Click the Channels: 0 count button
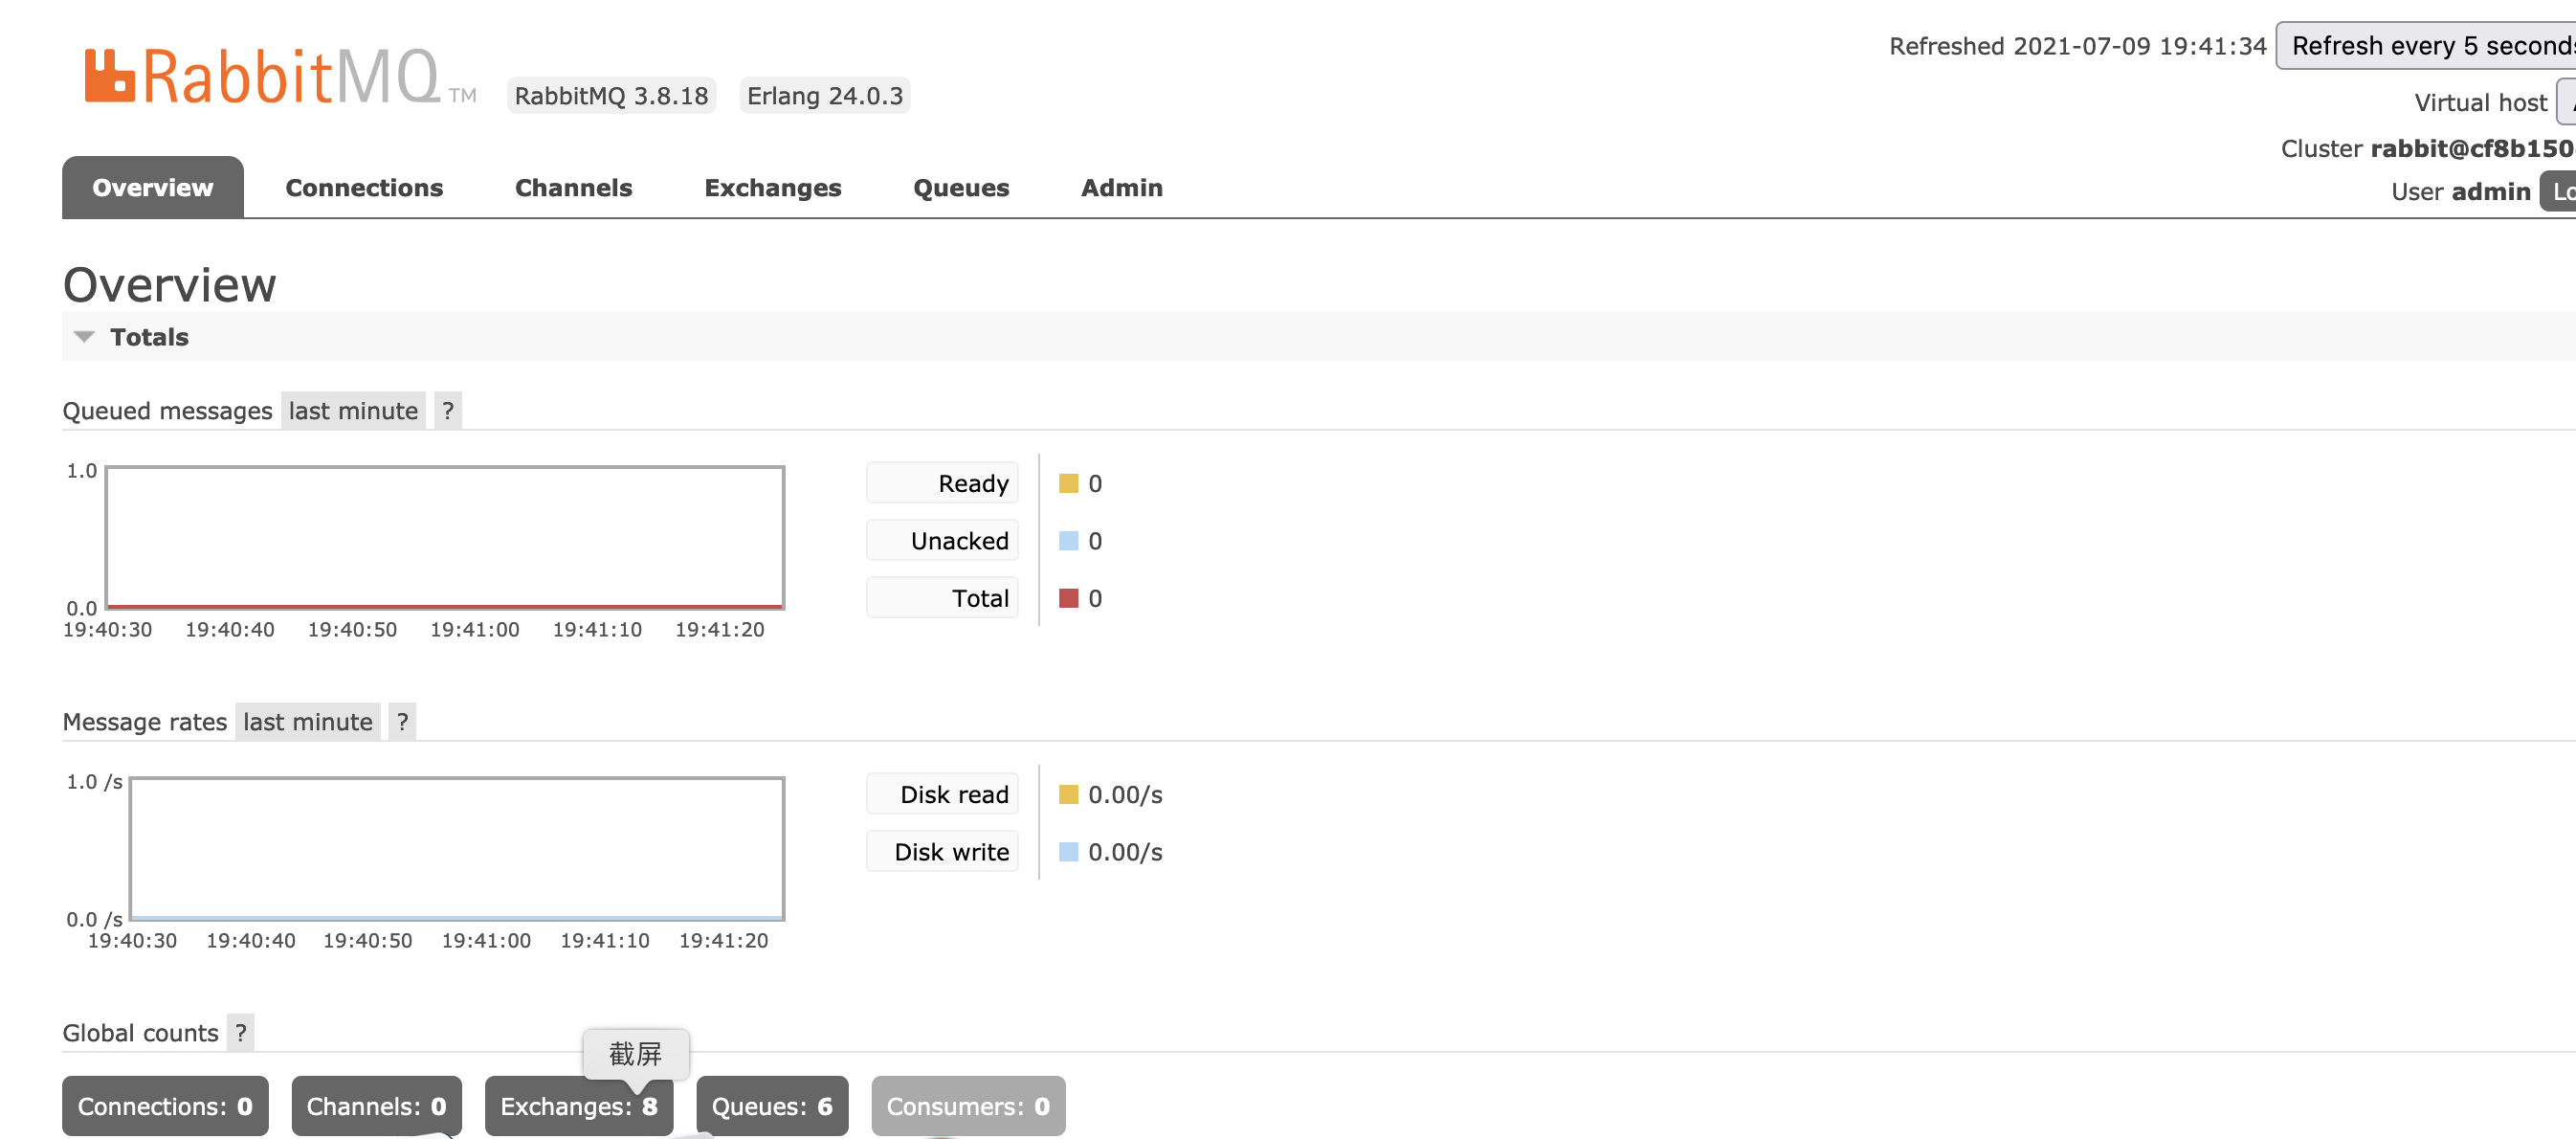 (x=376, y=1106)
